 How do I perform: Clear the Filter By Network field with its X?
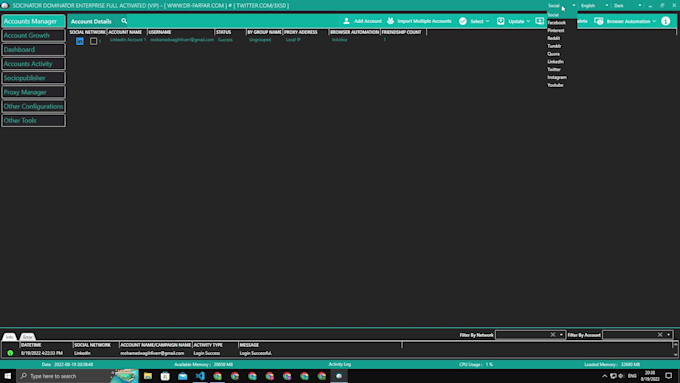553,334
